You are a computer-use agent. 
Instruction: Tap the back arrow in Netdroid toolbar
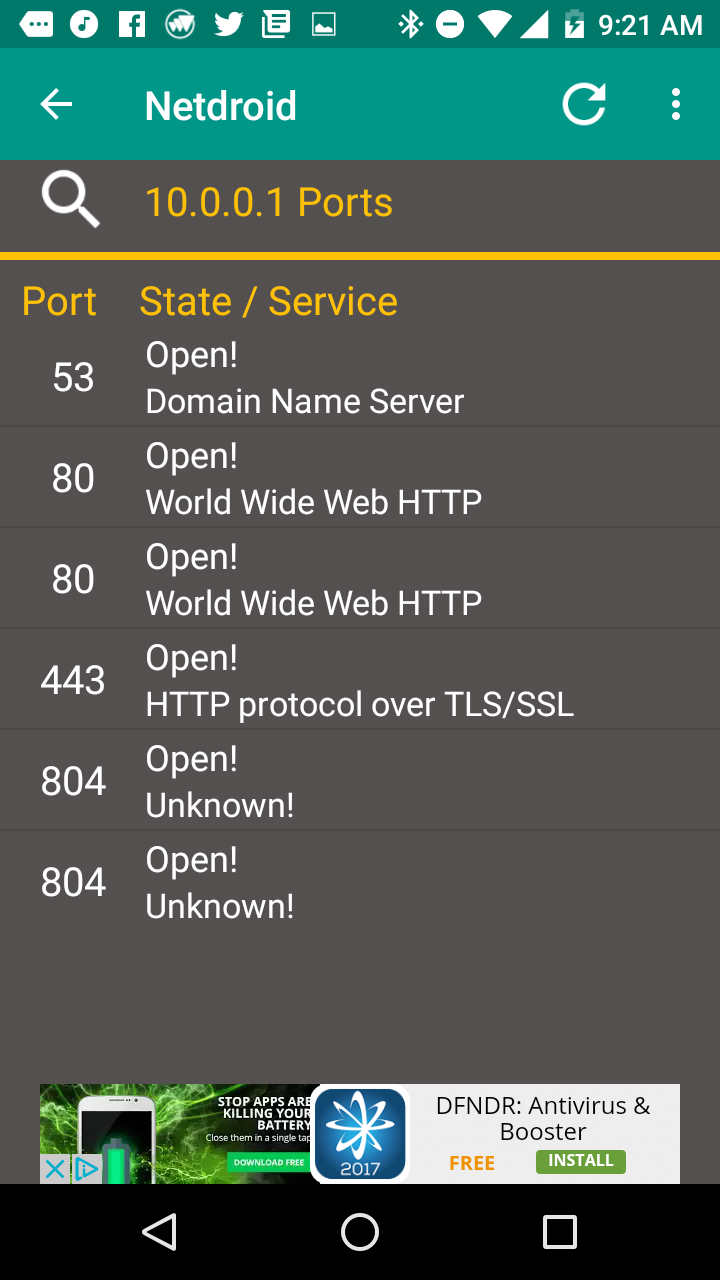coord(56,105)
